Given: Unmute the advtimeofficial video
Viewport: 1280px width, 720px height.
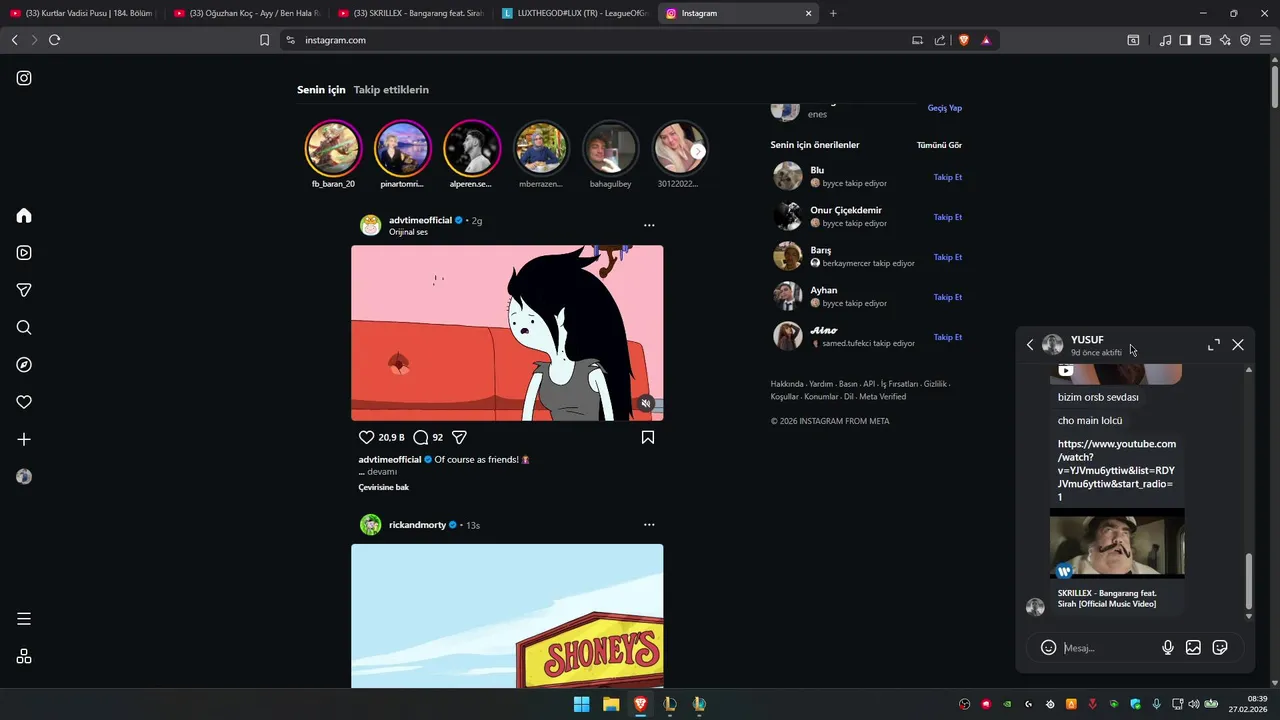Looking at the screenshot, I should 646,403.
